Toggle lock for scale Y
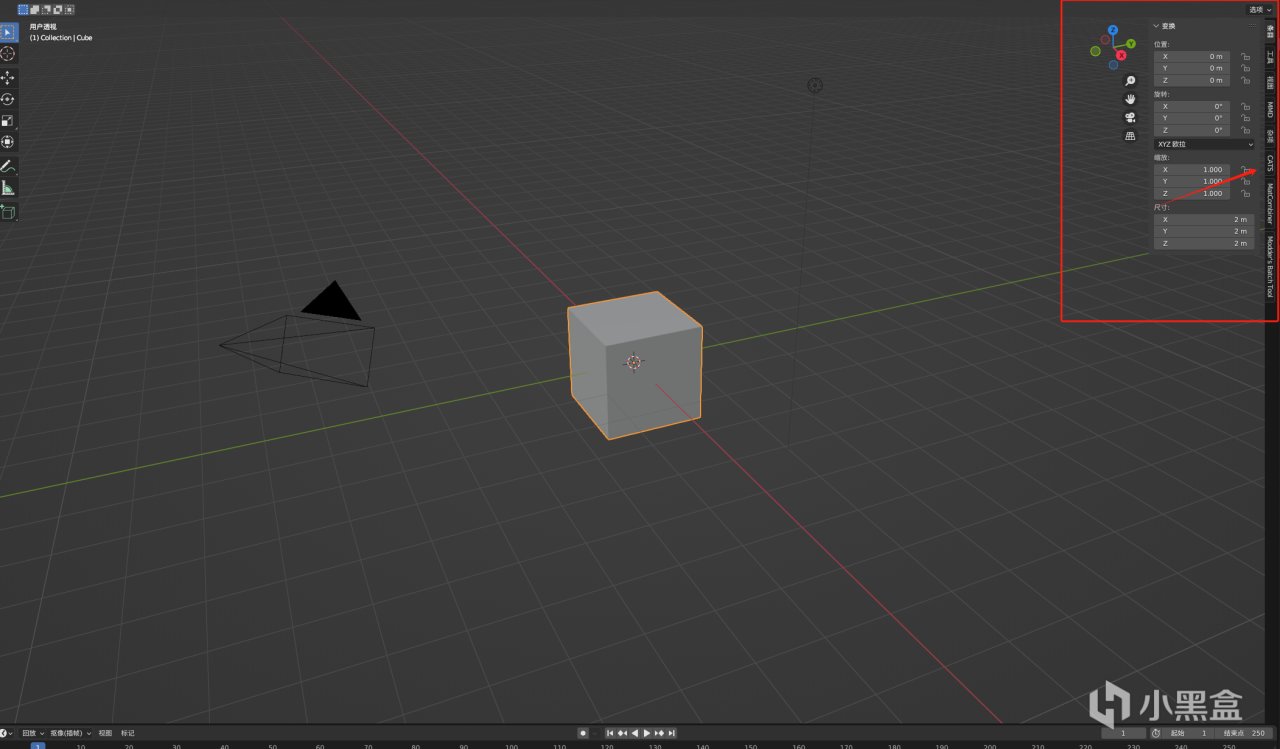The image size is (1280, 749). tap(1245, 182)
